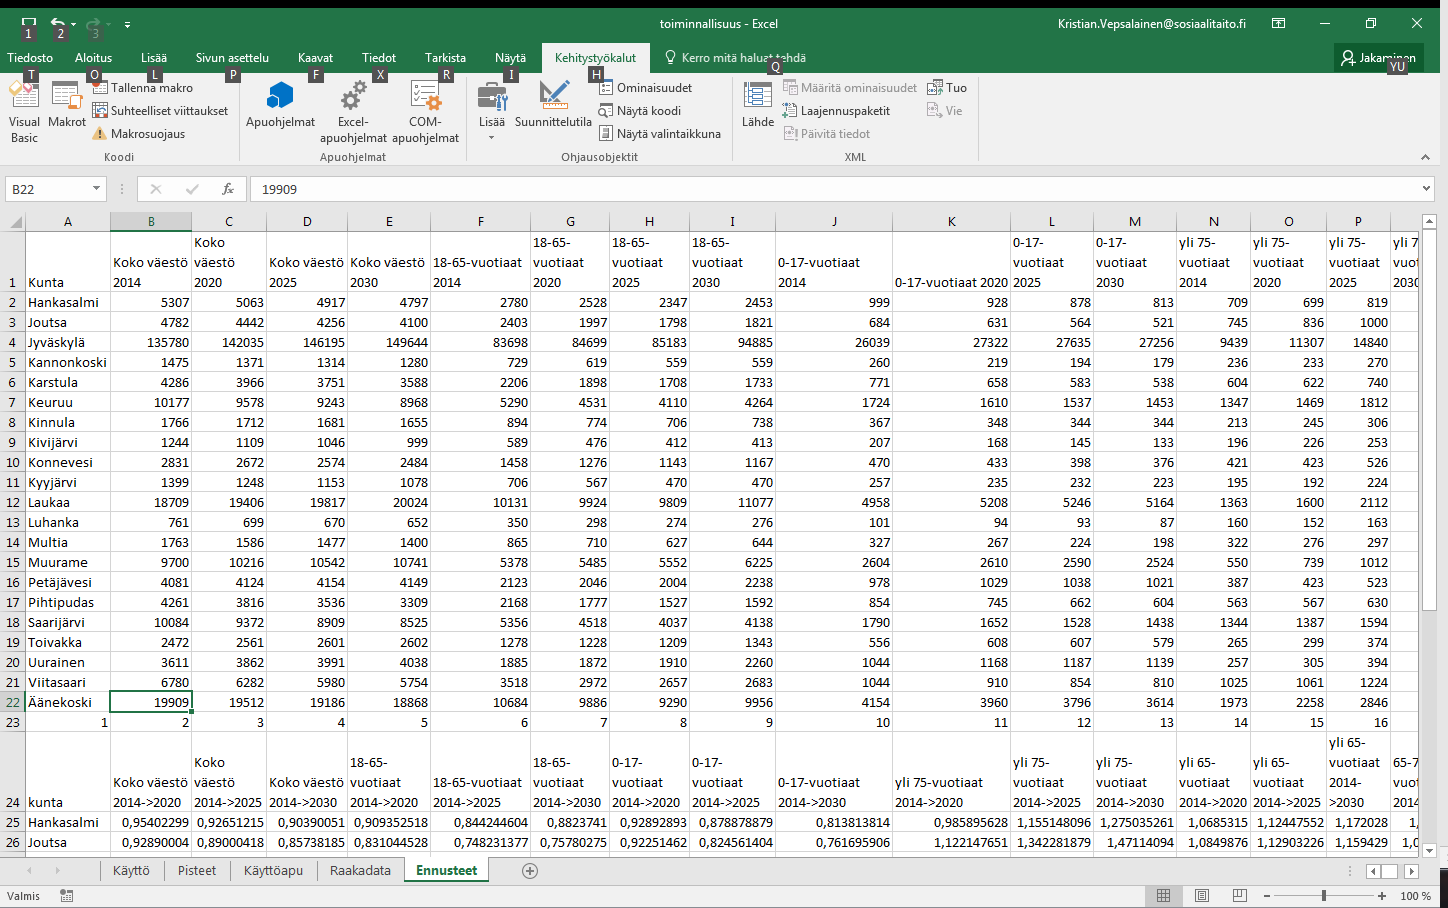This screenshot has width=1448, height=908.
Task: Open the Makrot macros dialog
Action: pyautogui.click(x=67, y=105)
